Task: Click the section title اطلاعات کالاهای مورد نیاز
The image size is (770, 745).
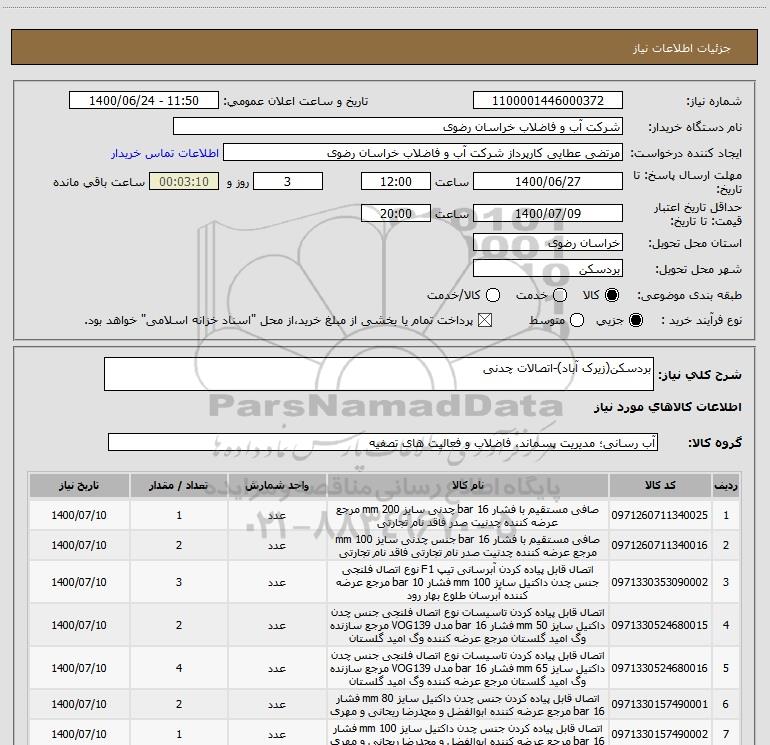Action: (668, 407)
